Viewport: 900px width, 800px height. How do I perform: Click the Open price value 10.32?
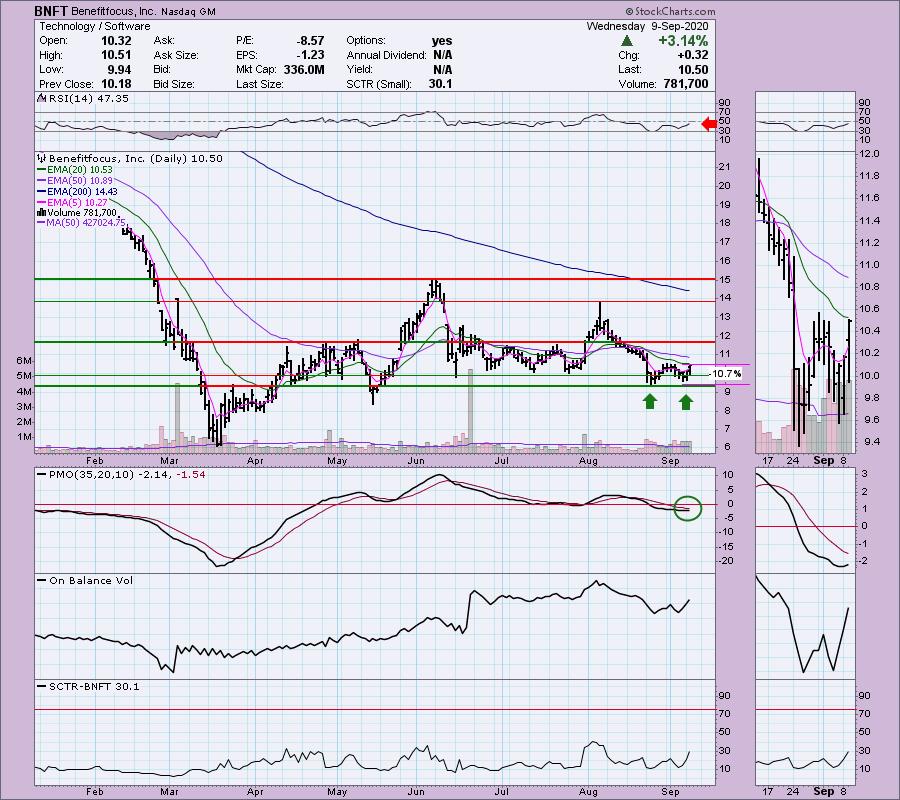pyautogui.click(x=116, y=41)
